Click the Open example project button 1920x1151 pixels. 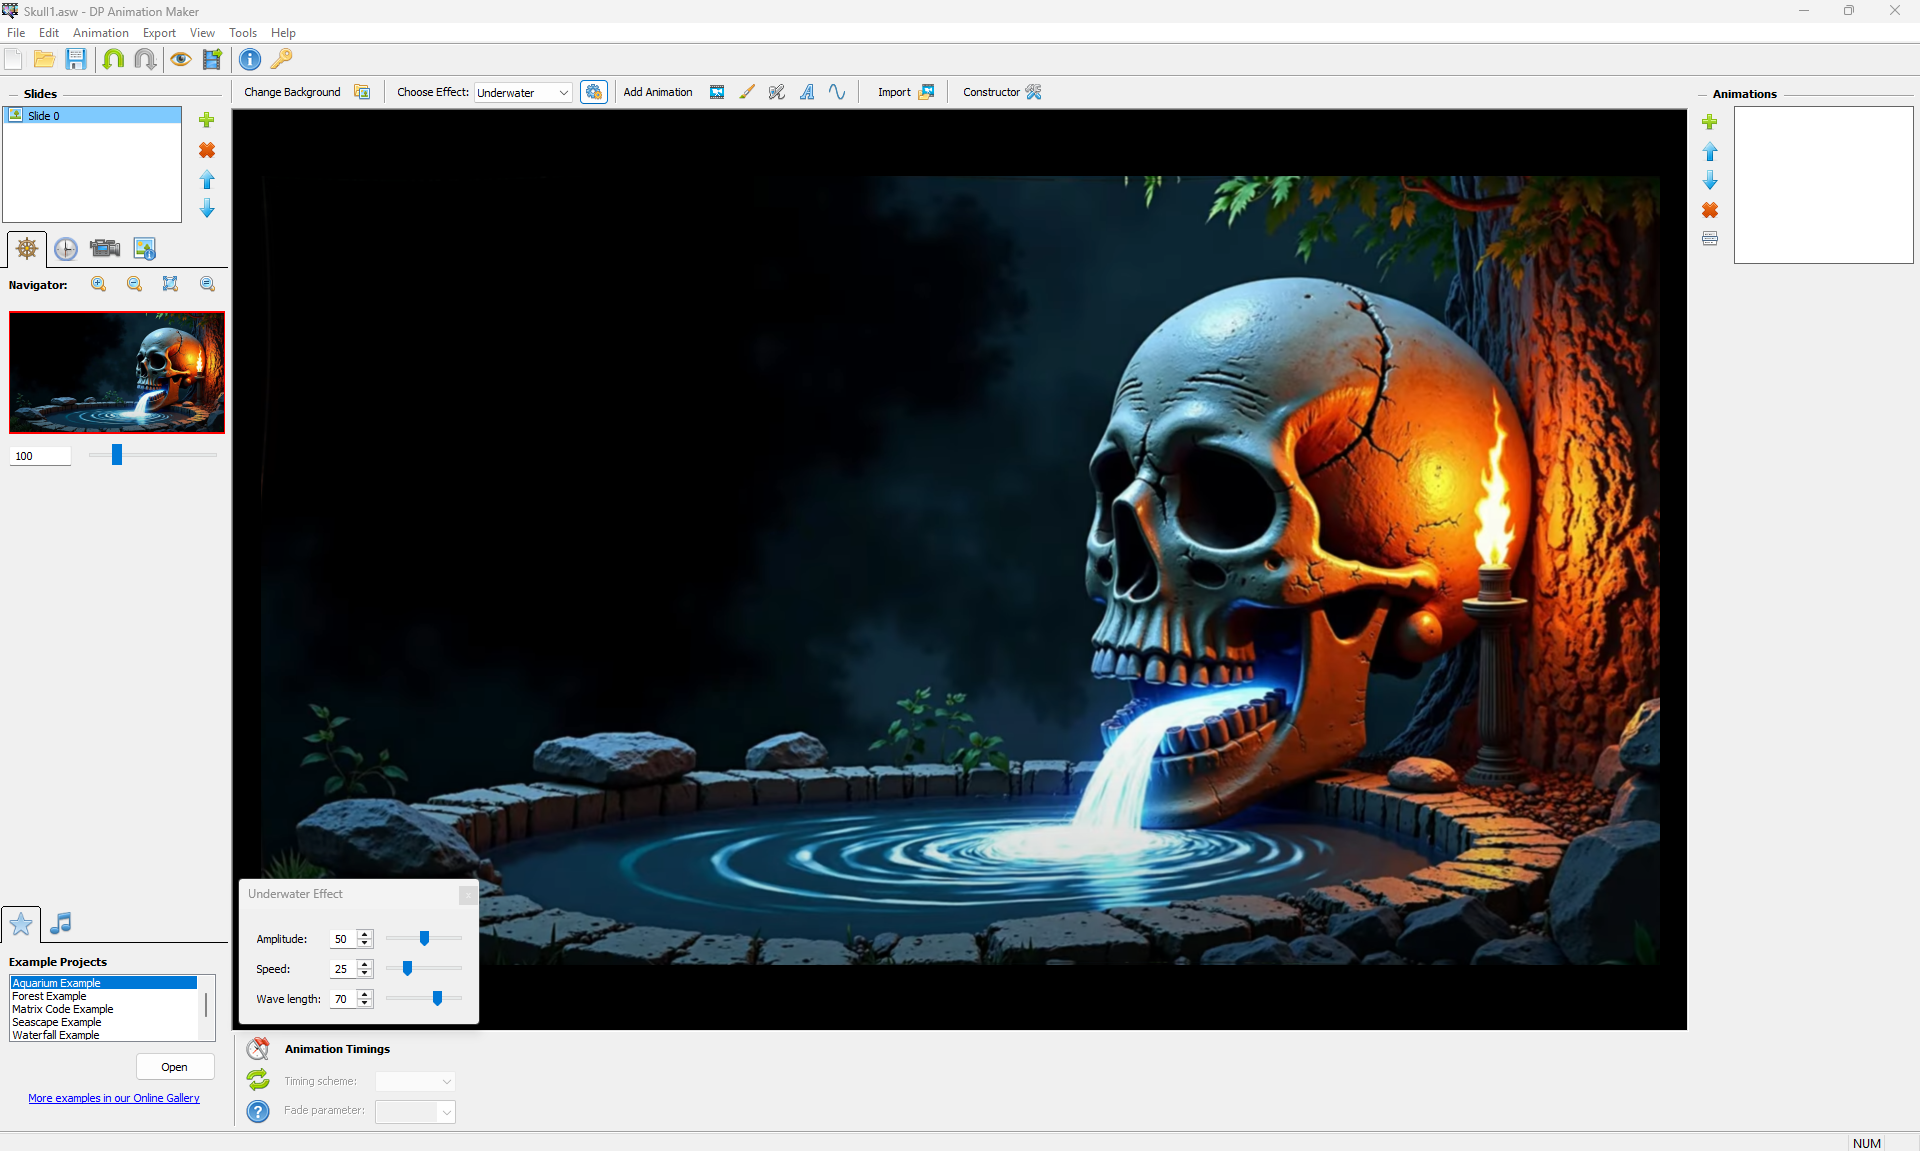click(174, 1067)
